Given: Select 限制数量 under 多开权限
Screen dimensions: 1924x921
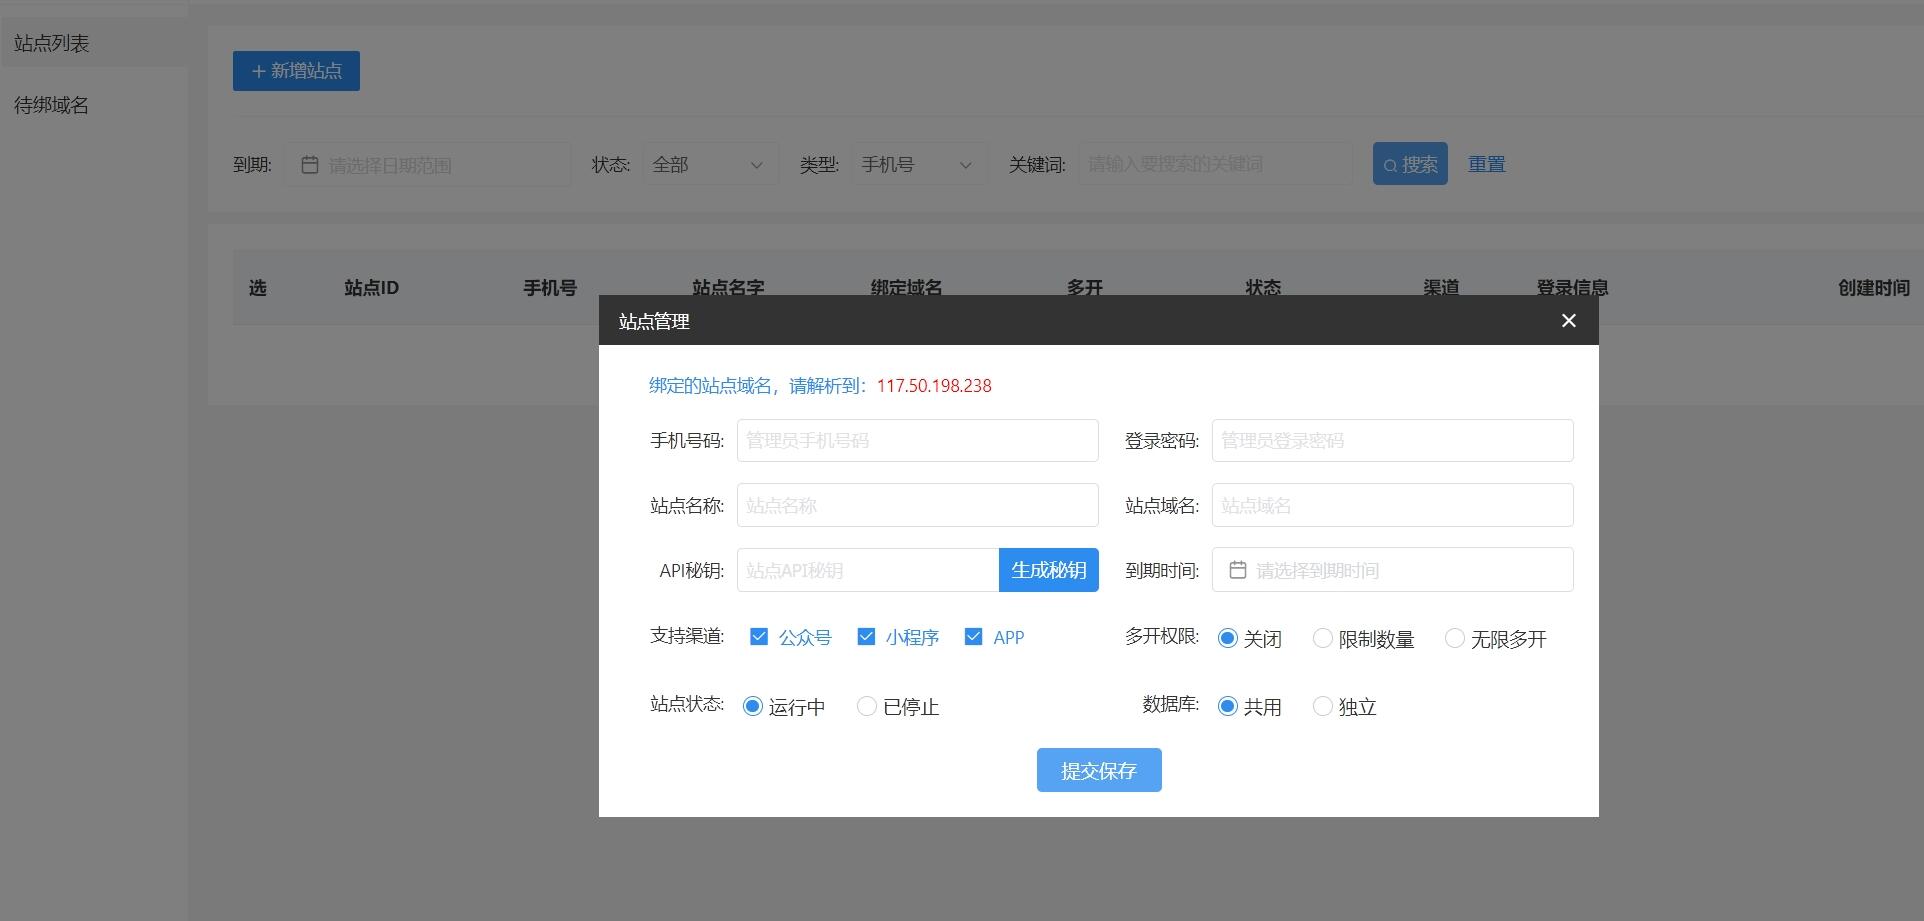Looking at the screenshot, I should coord(1322,638).
